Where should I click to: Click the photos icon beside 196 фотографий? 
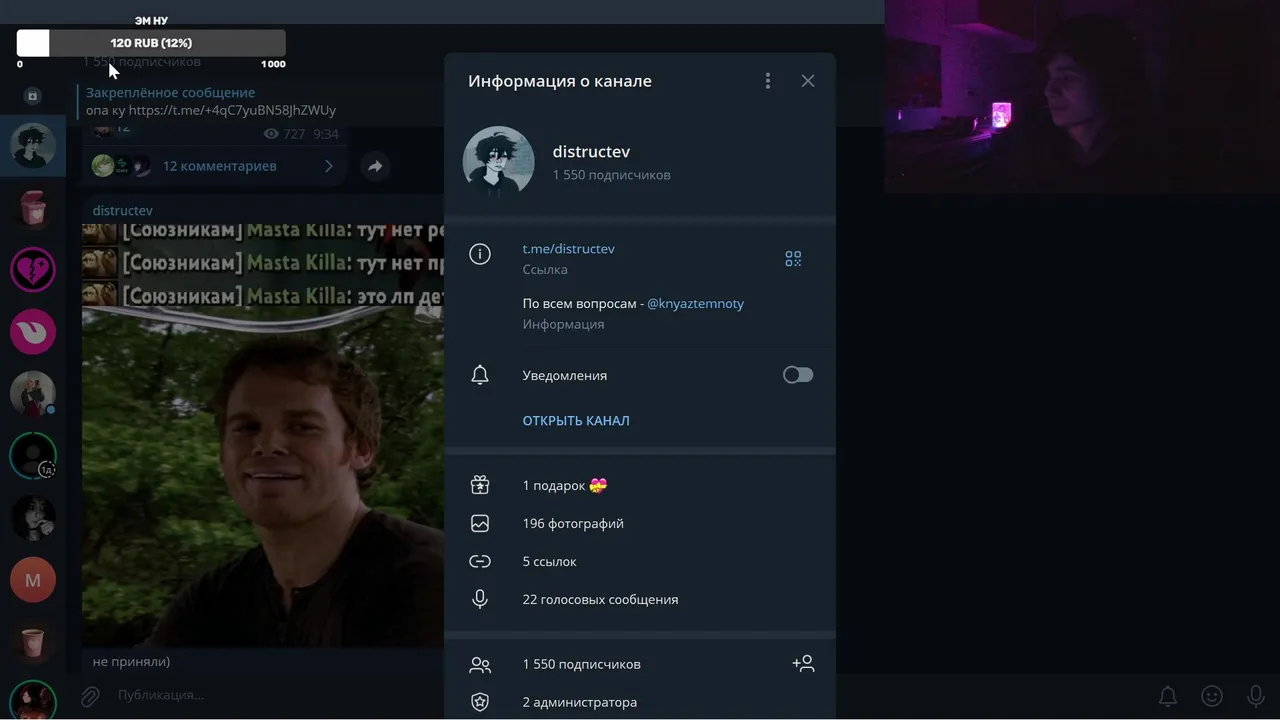[x=480, y=523]
